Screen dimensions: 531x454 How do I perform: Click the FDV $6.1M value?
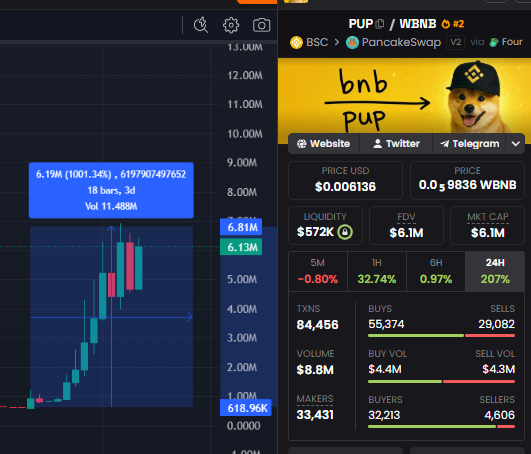click(406, 233)
